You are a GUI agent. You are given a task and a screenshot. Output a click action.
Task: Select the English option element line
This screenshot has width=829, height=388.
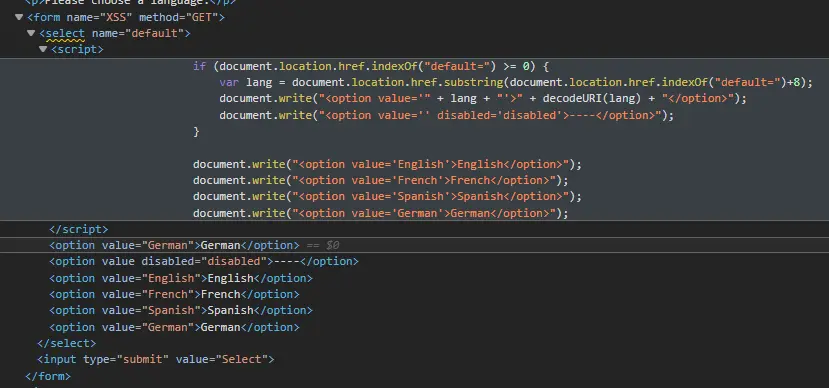pos(181,278)
